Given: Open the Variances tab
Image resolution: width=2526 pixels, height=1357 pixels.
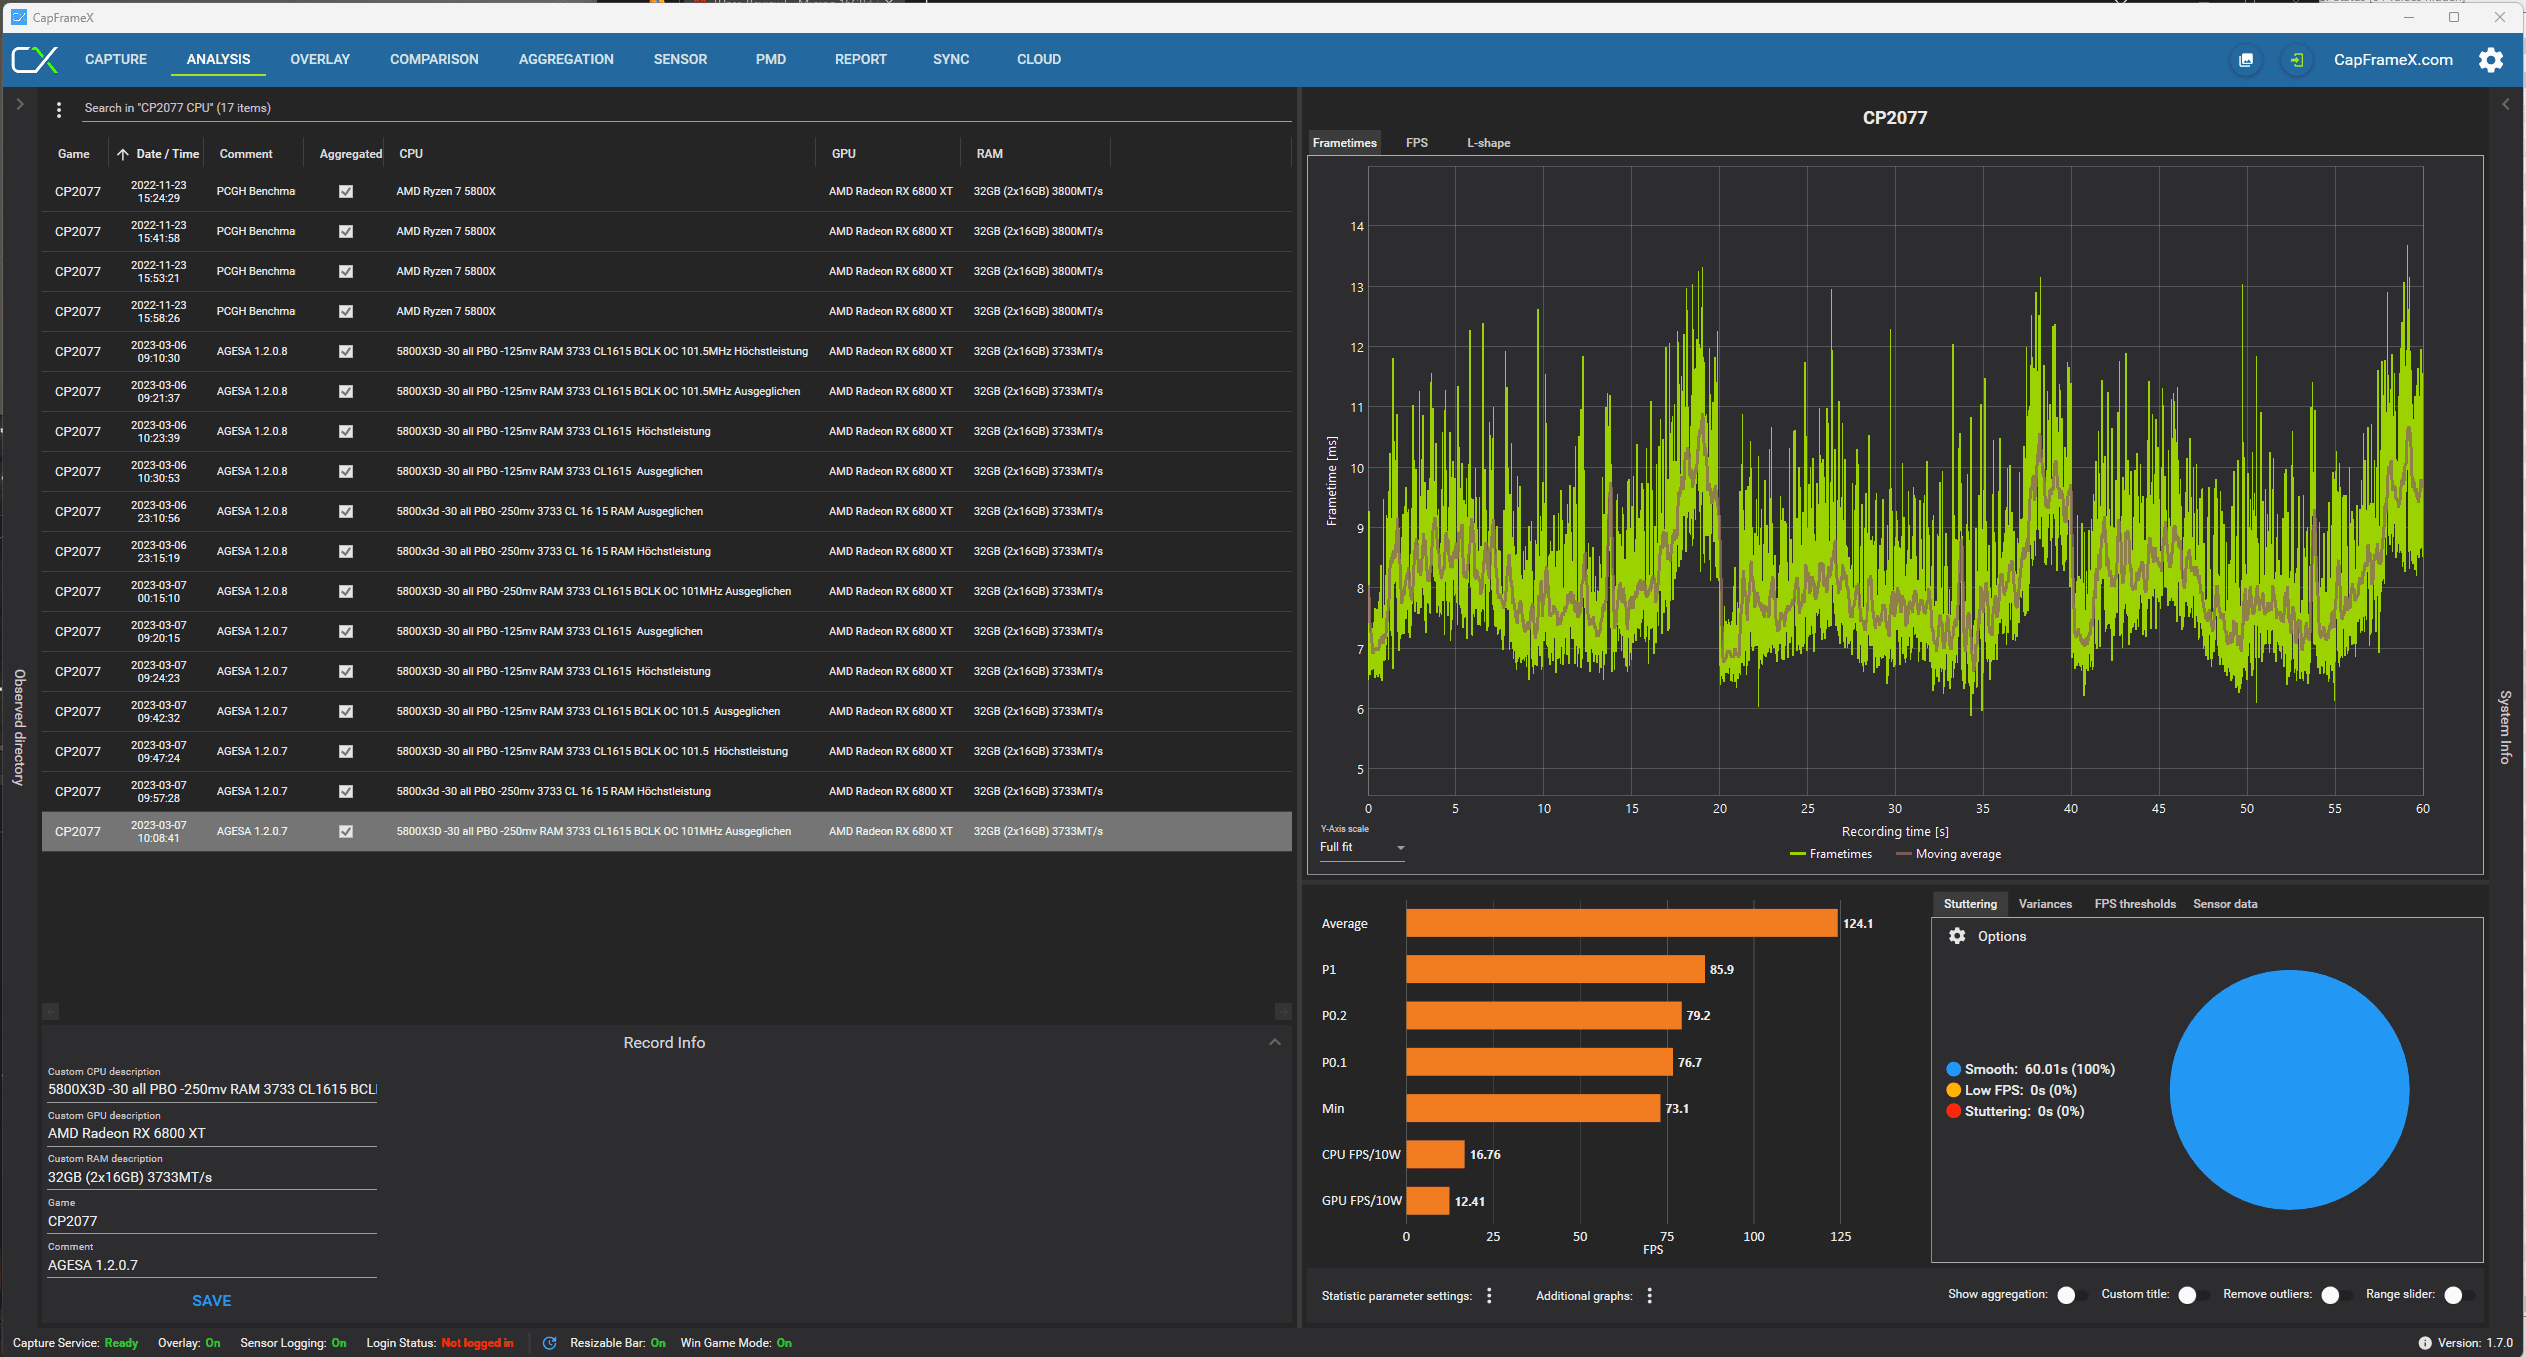Looking at the screenshot, I should 2045,904.
